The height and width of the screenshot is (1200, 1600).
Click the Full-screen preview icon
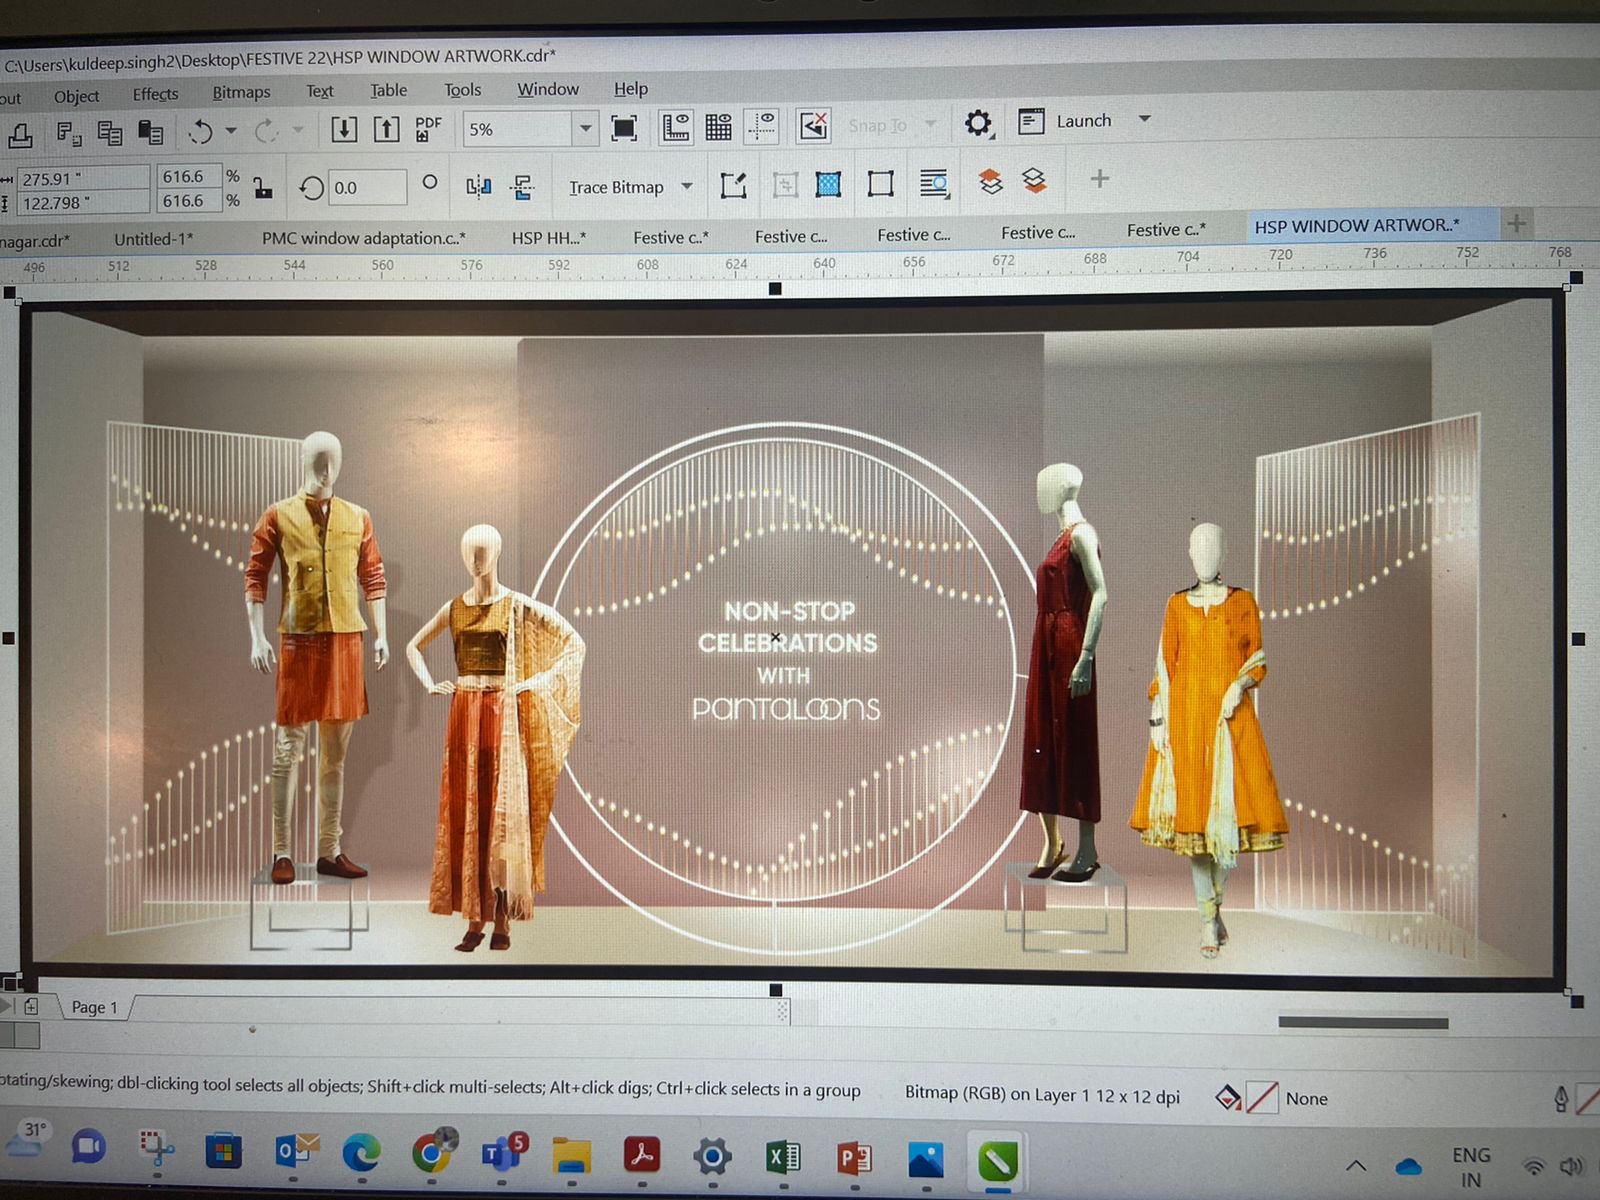624,127
